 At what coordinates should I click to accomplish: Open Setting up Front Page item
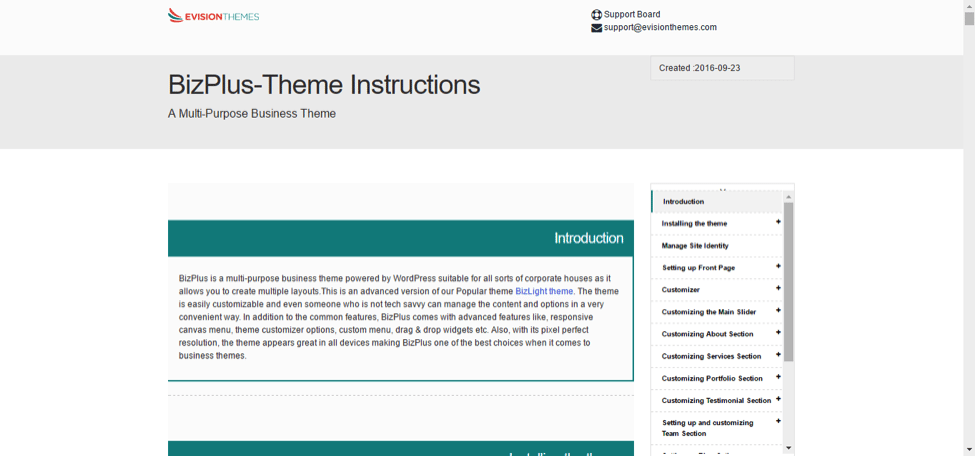698,268
